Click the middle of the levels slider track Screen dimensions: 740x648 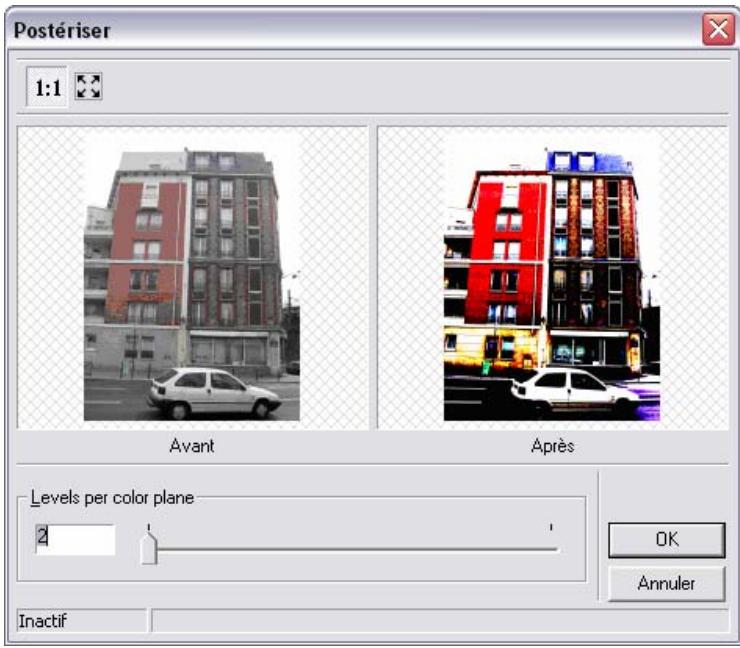coord(350,547)
